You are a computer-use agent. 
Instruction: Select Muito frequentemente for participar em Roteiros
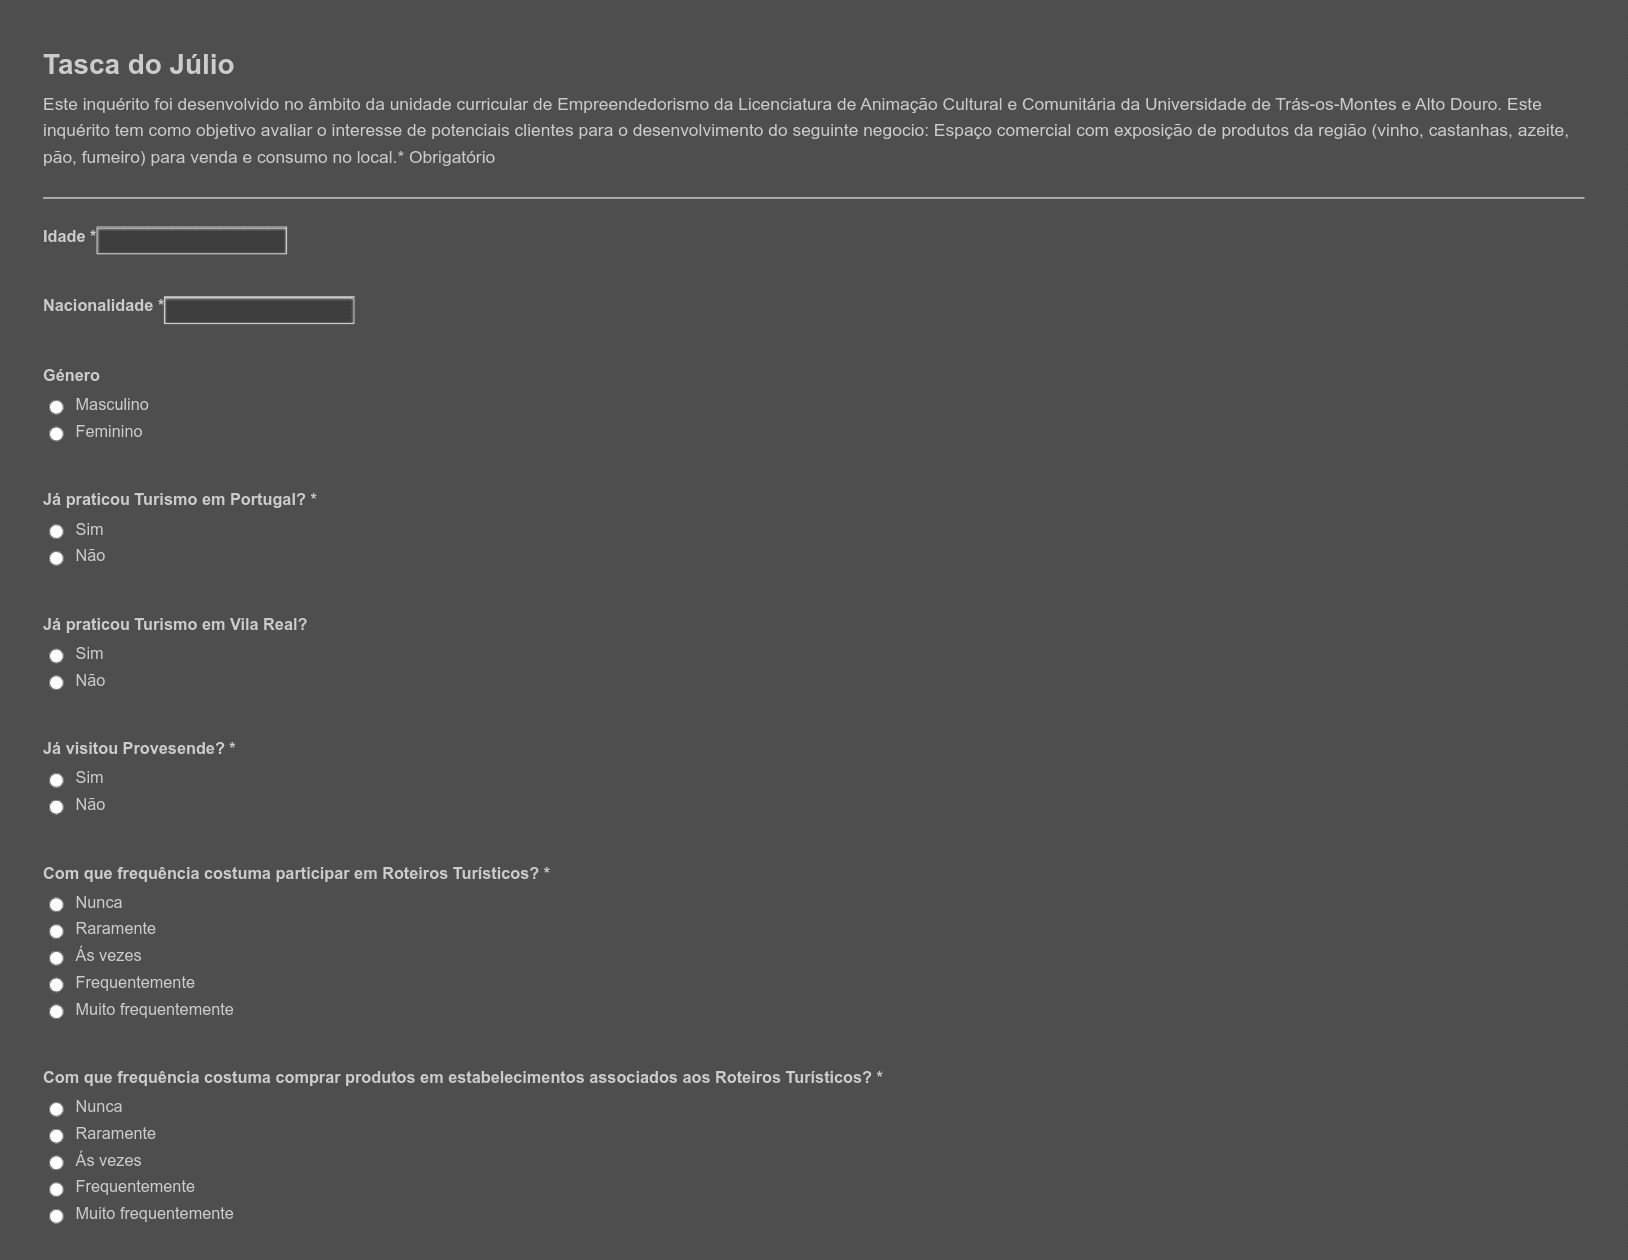tap(56, 1012)
